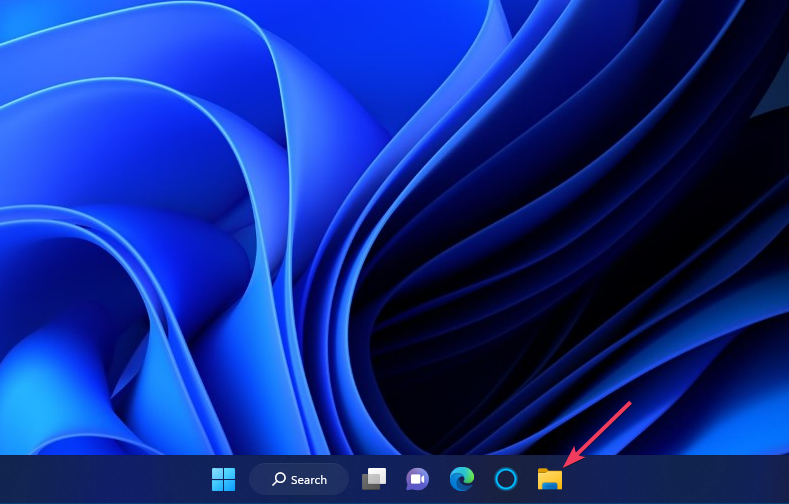Click empty taskbar area right of File Explorer
The image size is (789, 504).
coord(680,480)
